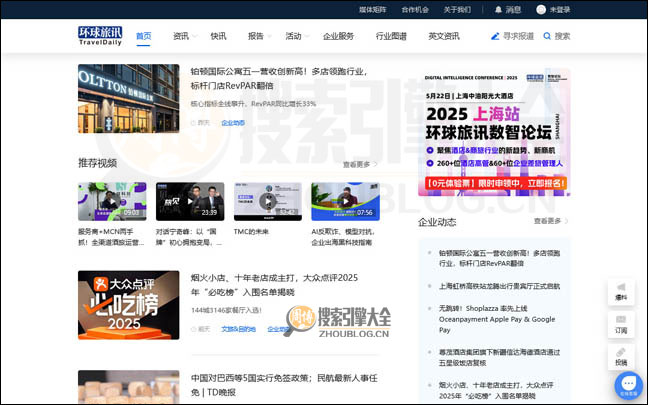Click the AI反欺诈、模型对抗 video title
The width and height of the screenshot is (648, 405).
[x=343, y=237]
